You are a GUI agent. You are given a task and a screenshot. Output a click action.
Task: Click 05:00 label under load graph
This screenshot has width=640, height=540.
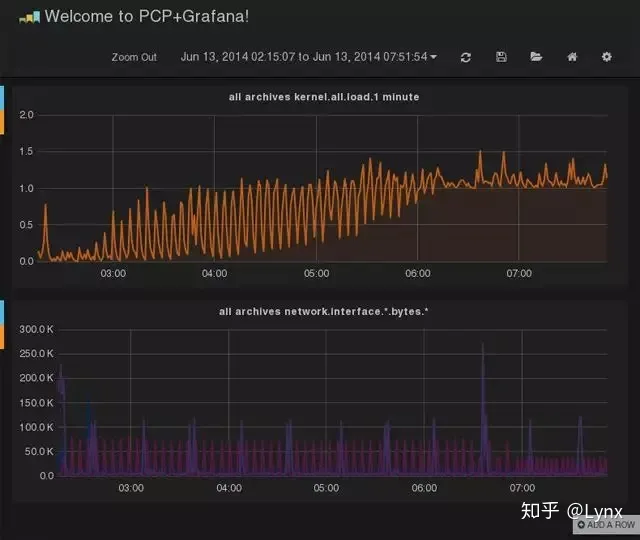[x=316, y=273]
